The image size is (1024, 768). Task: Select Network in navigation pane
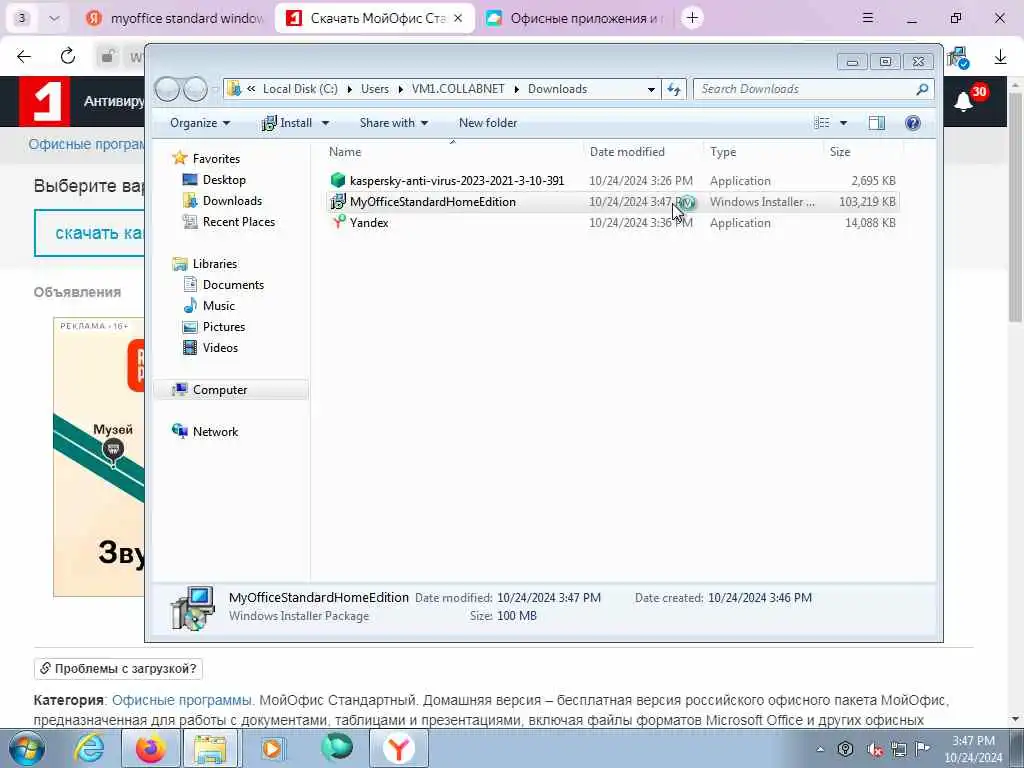point(215,432)
